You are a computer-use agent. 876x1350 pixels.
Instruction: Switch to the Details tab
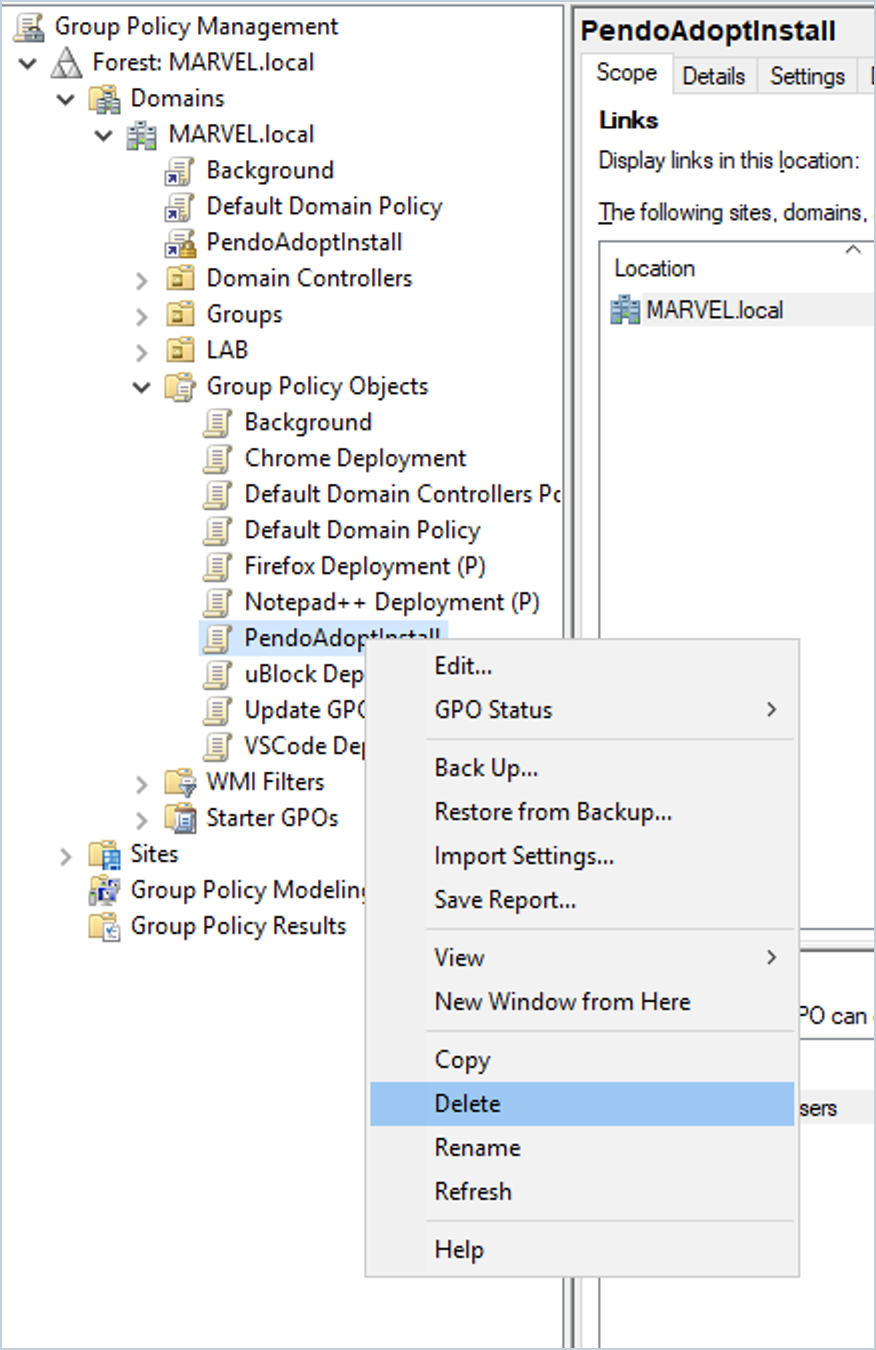tap(714, 76)
